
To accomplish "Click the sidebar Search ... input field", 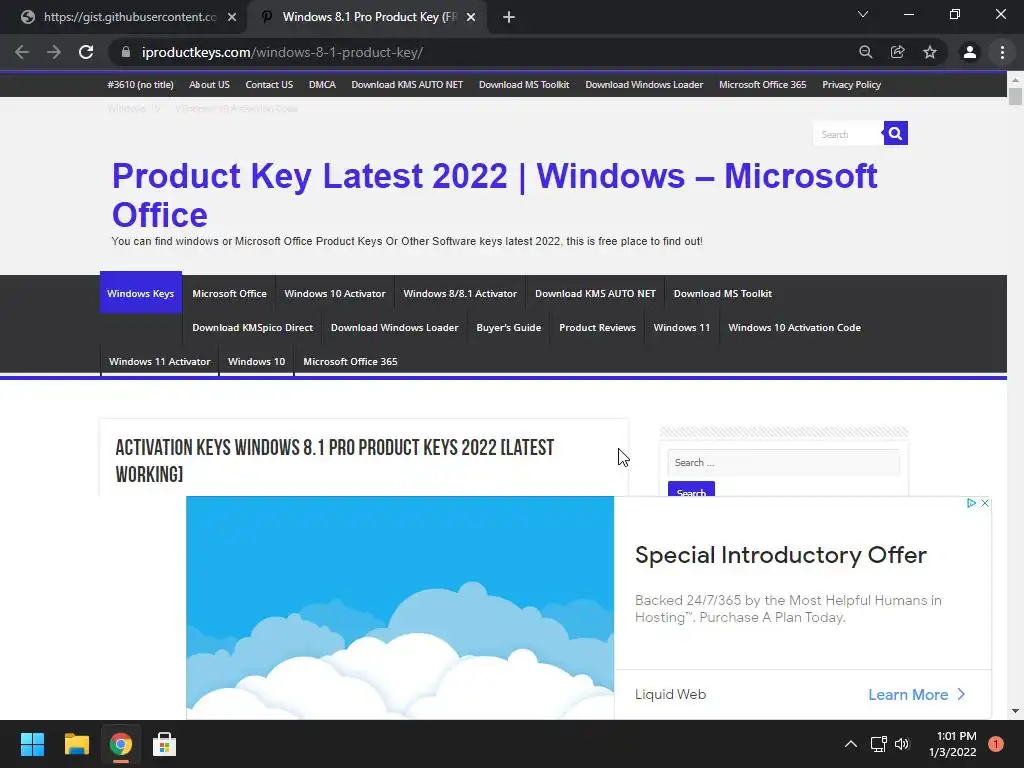I will [784, 462].
